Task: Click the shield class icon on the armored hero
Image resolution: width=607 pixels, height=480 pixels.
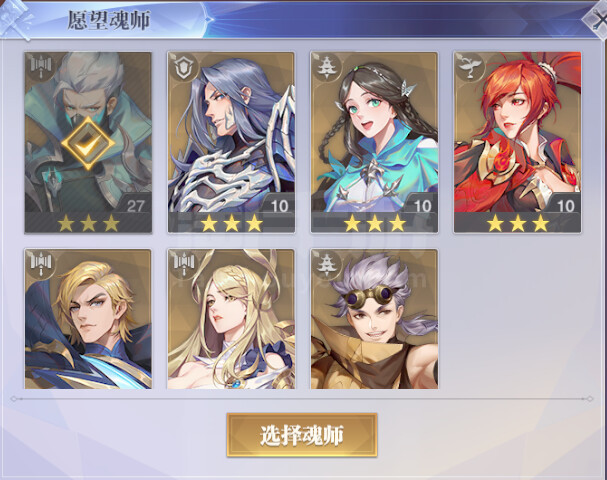Action: click(182, 67)
